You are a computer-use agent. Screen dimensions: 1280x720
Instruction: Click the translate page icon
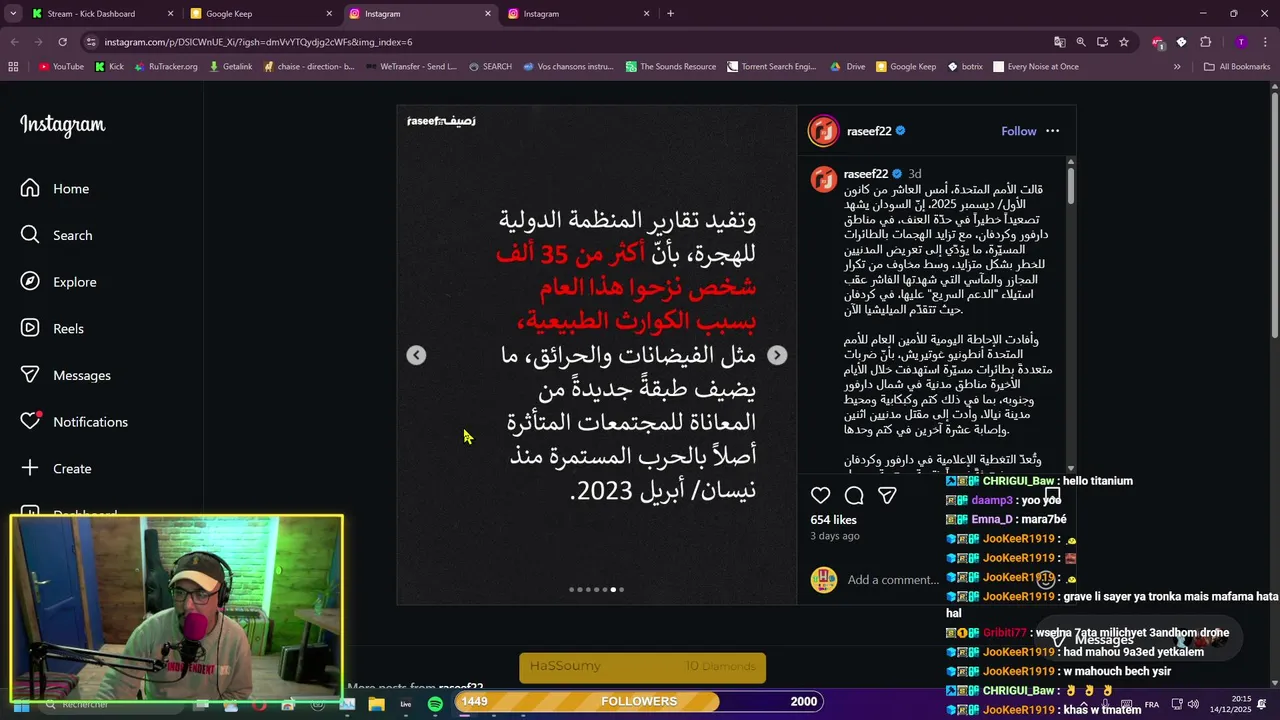(1059, 42)
